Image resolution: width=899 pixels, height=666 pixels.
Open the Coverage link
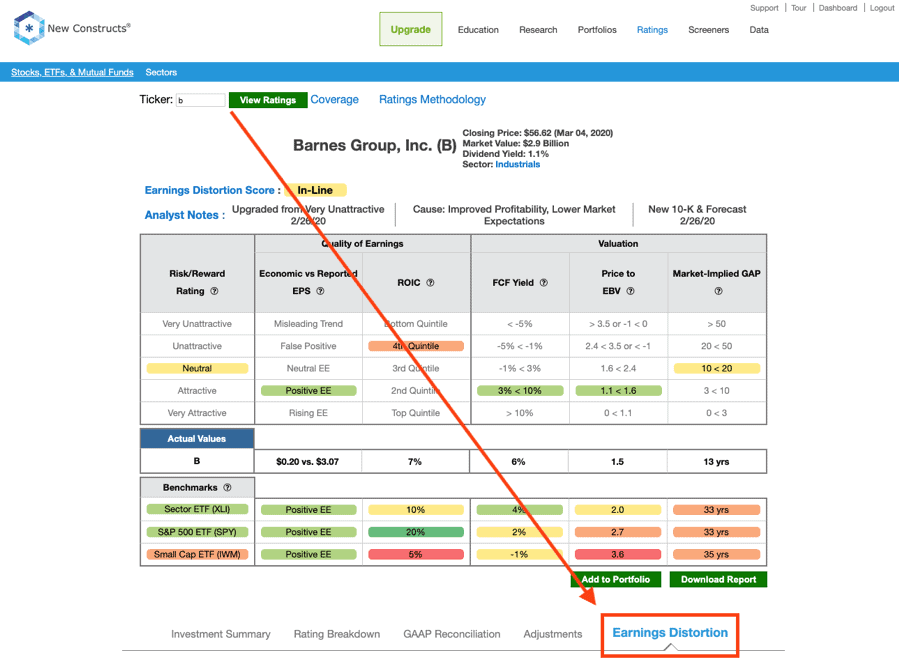point(334,99)
